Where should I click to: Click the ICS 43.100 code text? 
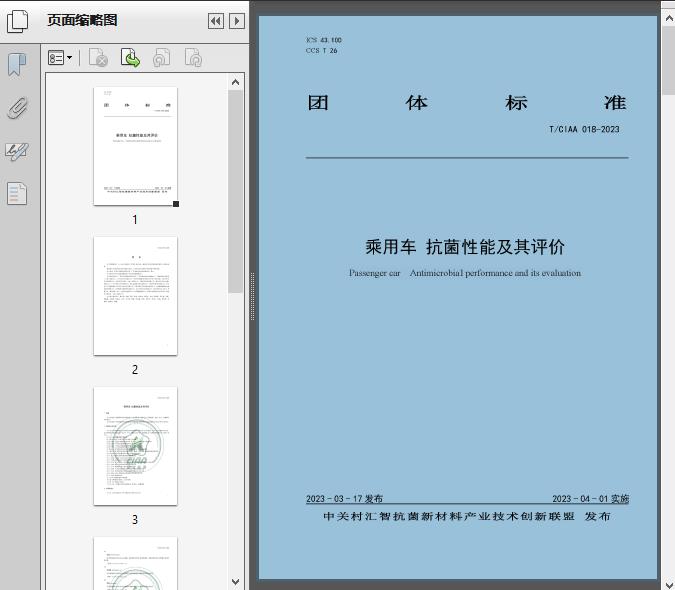tap(324, 40)
